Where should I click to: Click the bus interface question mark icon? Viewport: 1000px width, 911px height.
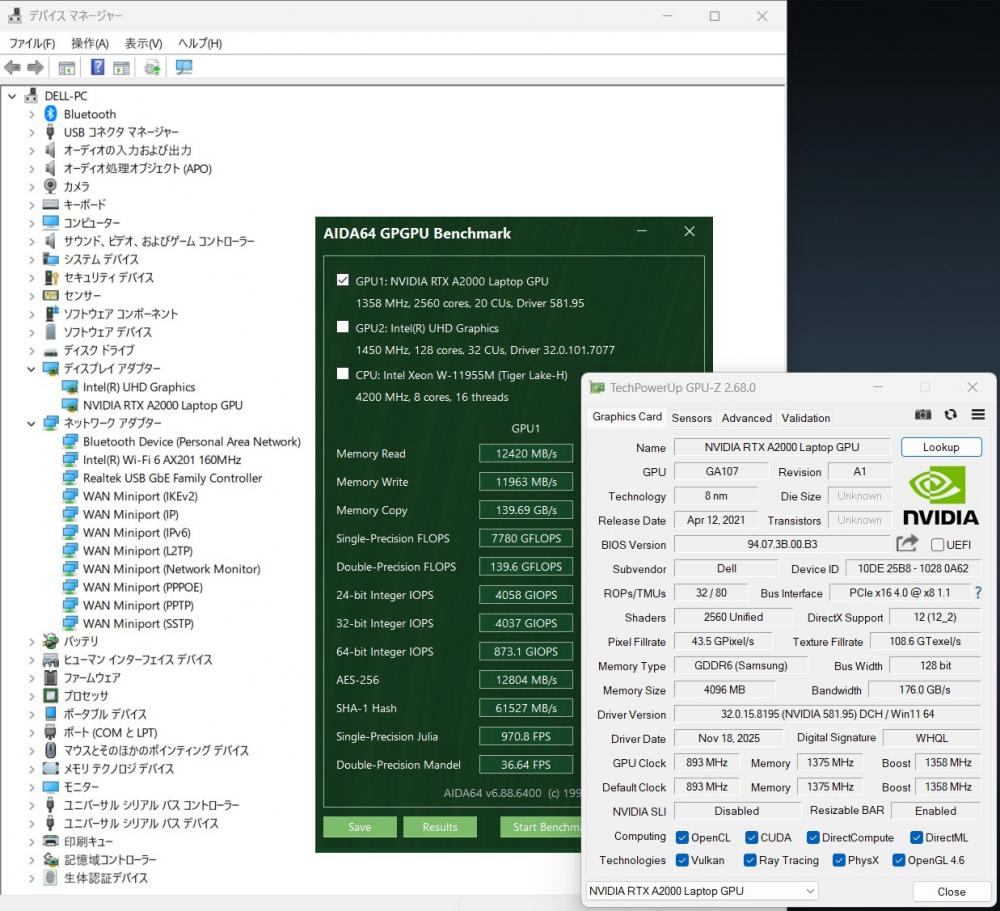pyautogui.click(x=977, y=593)
